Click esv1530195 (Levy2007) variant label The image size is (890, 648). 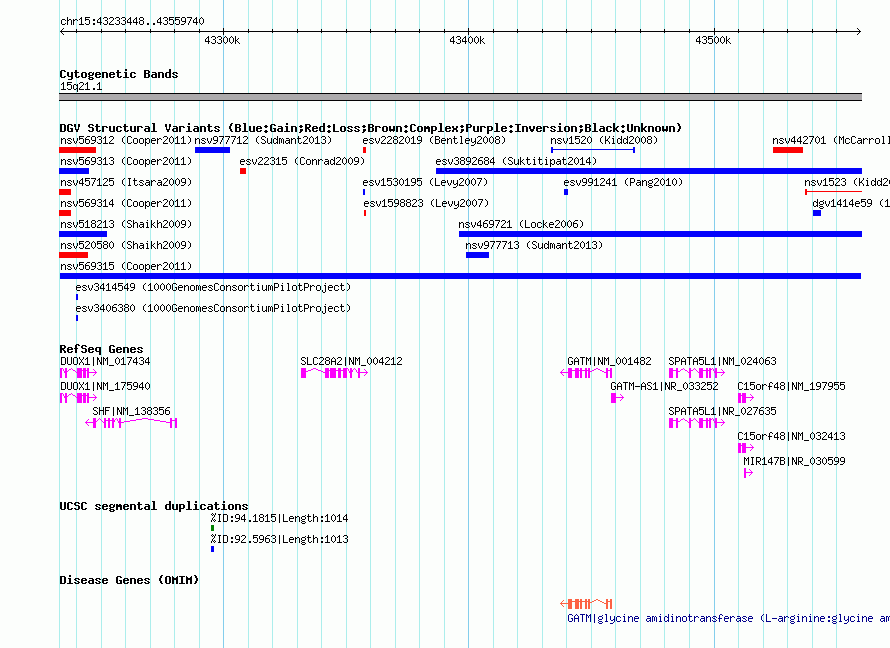425,182
